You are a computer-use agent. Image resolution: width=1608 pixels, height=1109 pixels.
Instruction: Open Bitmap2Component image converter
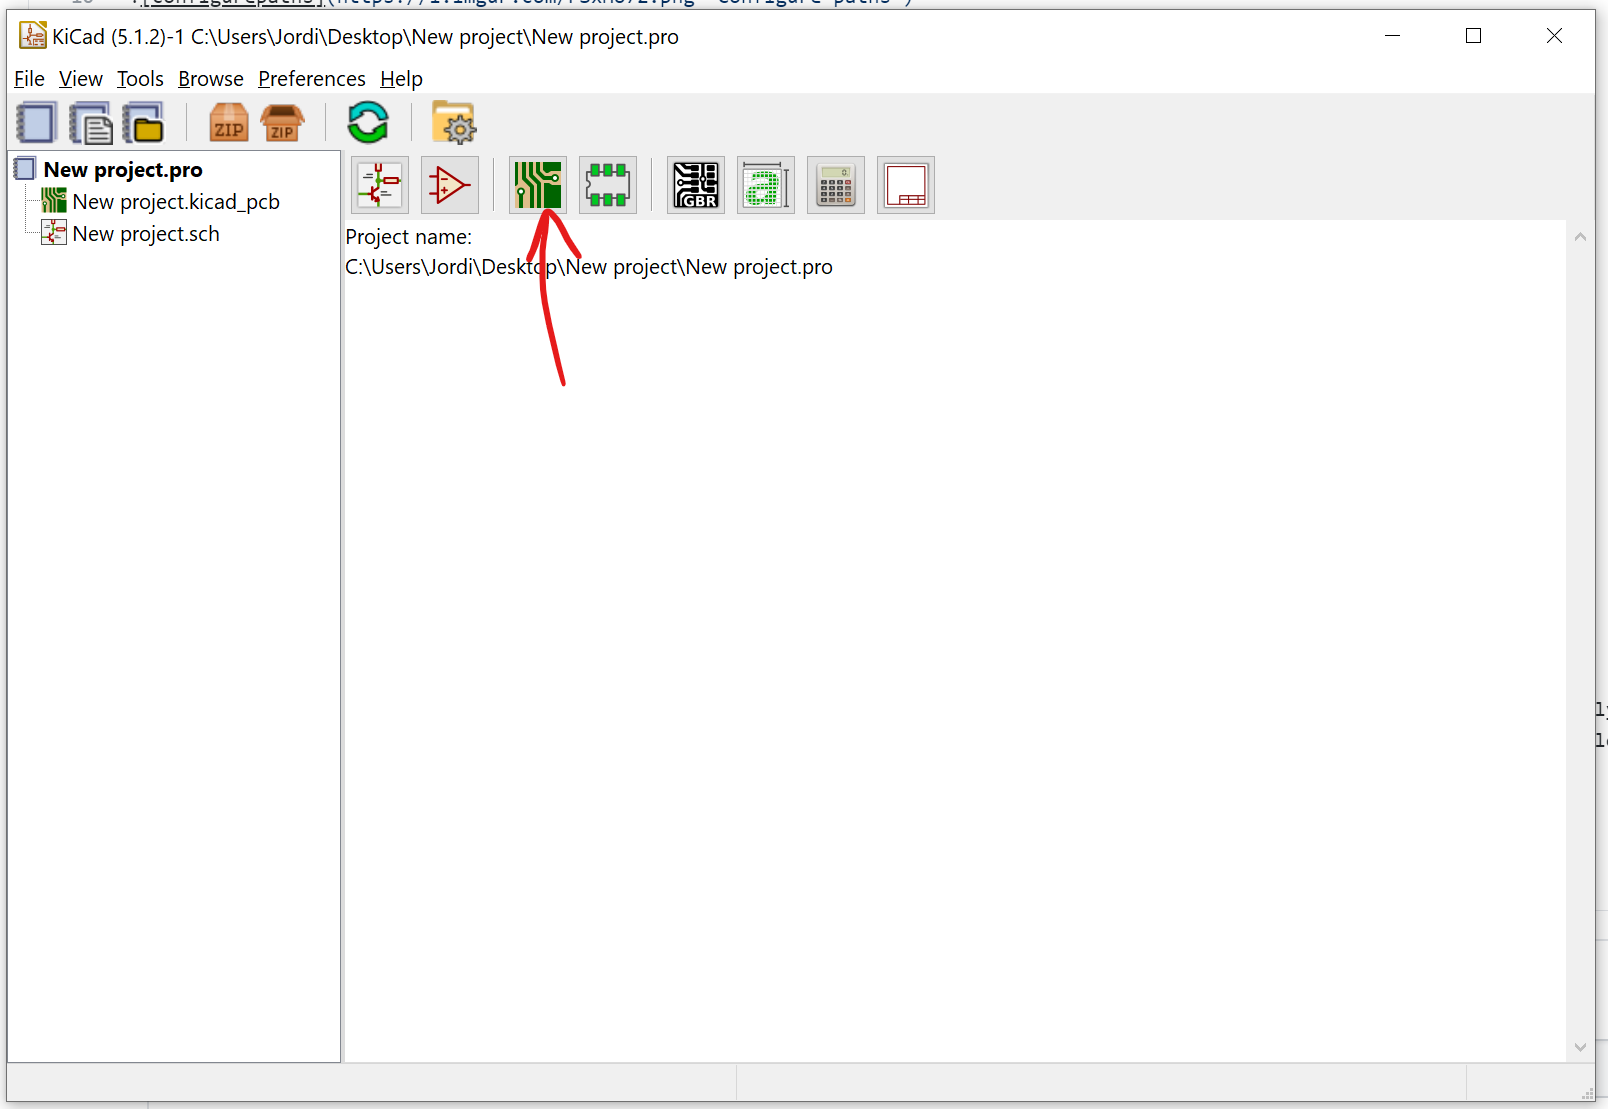click(x=766, y=185)
